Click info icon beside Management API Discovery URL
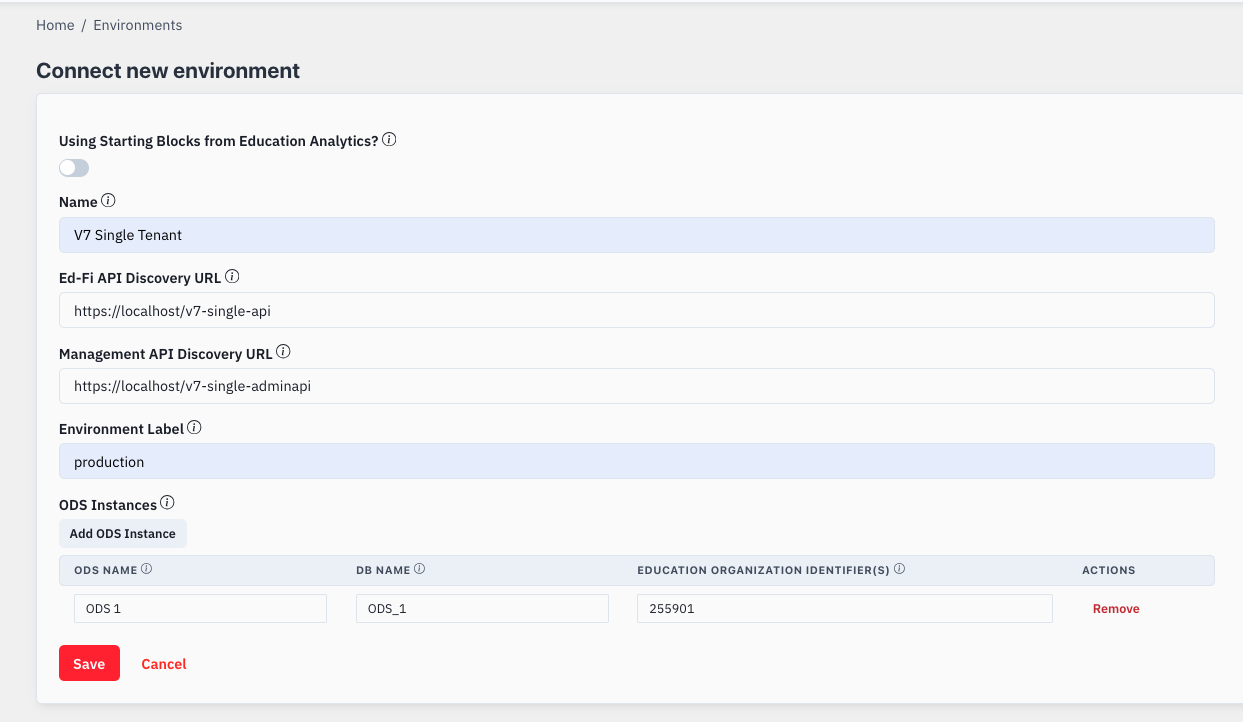This screenshot has width=1243, height=722. point(283,352)
